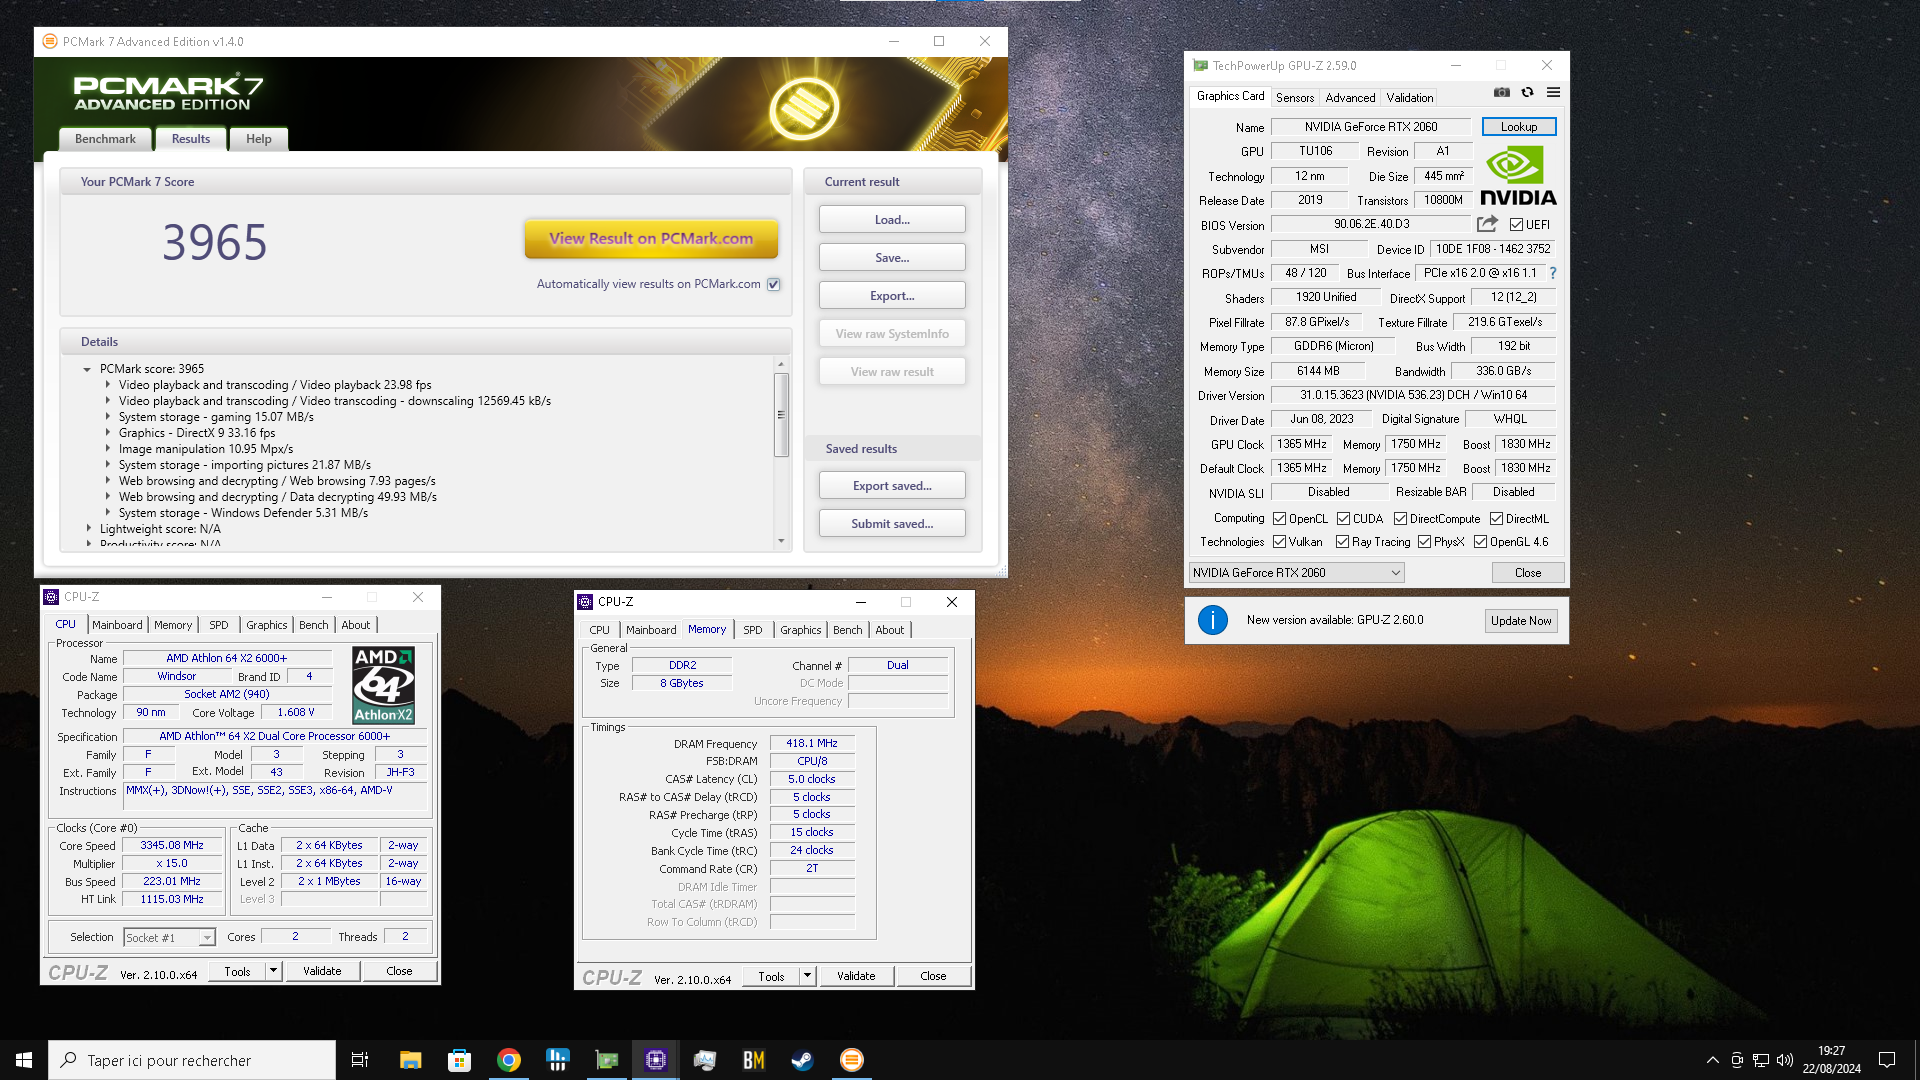Toggle the PhysX checkbox
This screenshot has width=1920, height=1080.
pyautogui.click(x=1424, y=542)
